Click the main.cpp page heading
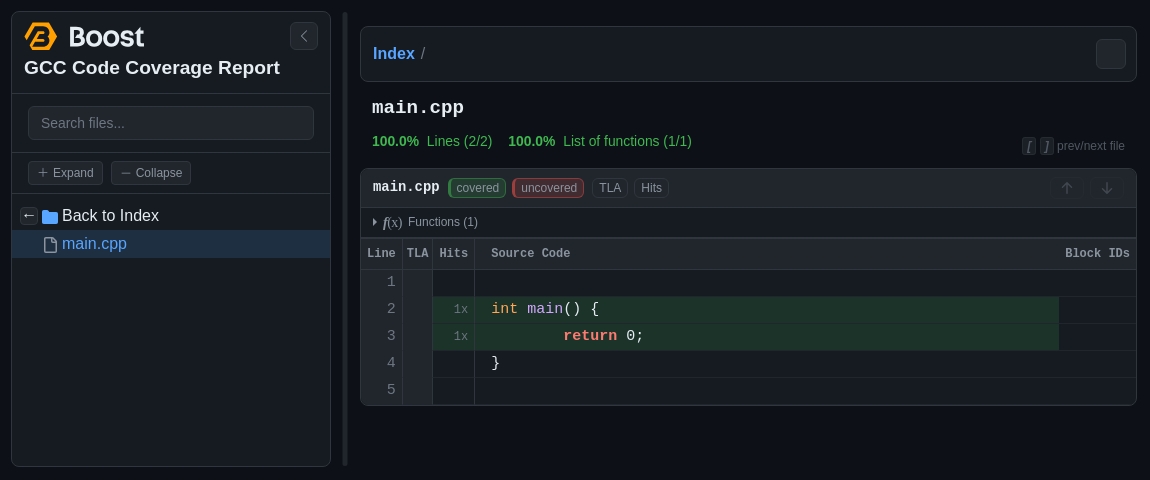The image size is (1150, 480). pyautogui.click(x=418, y=108)
